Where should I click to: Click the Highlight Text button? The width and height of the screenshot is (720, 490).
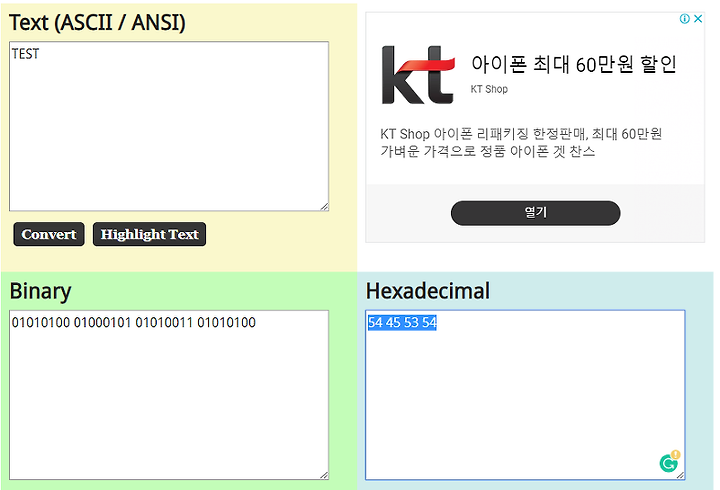click(149, 234)
